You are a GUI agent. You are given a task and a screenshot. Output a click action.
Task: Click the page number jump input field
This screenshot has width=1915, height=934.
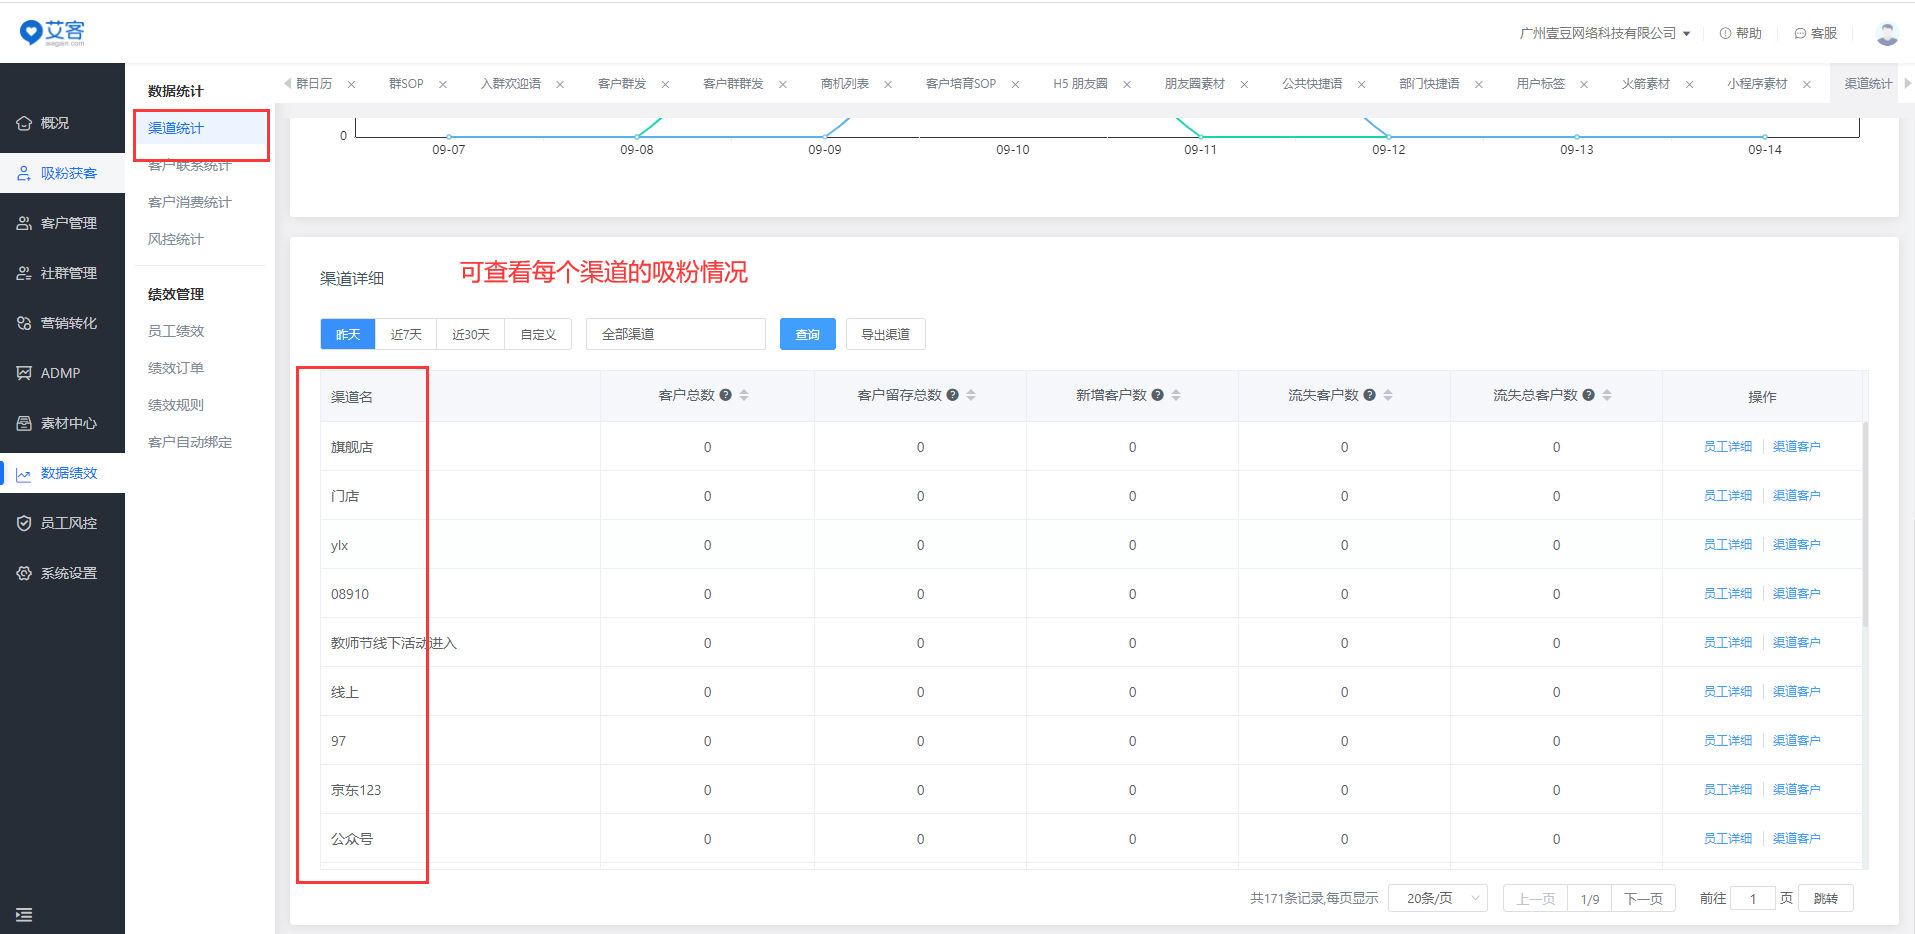tap(1752, 898)
